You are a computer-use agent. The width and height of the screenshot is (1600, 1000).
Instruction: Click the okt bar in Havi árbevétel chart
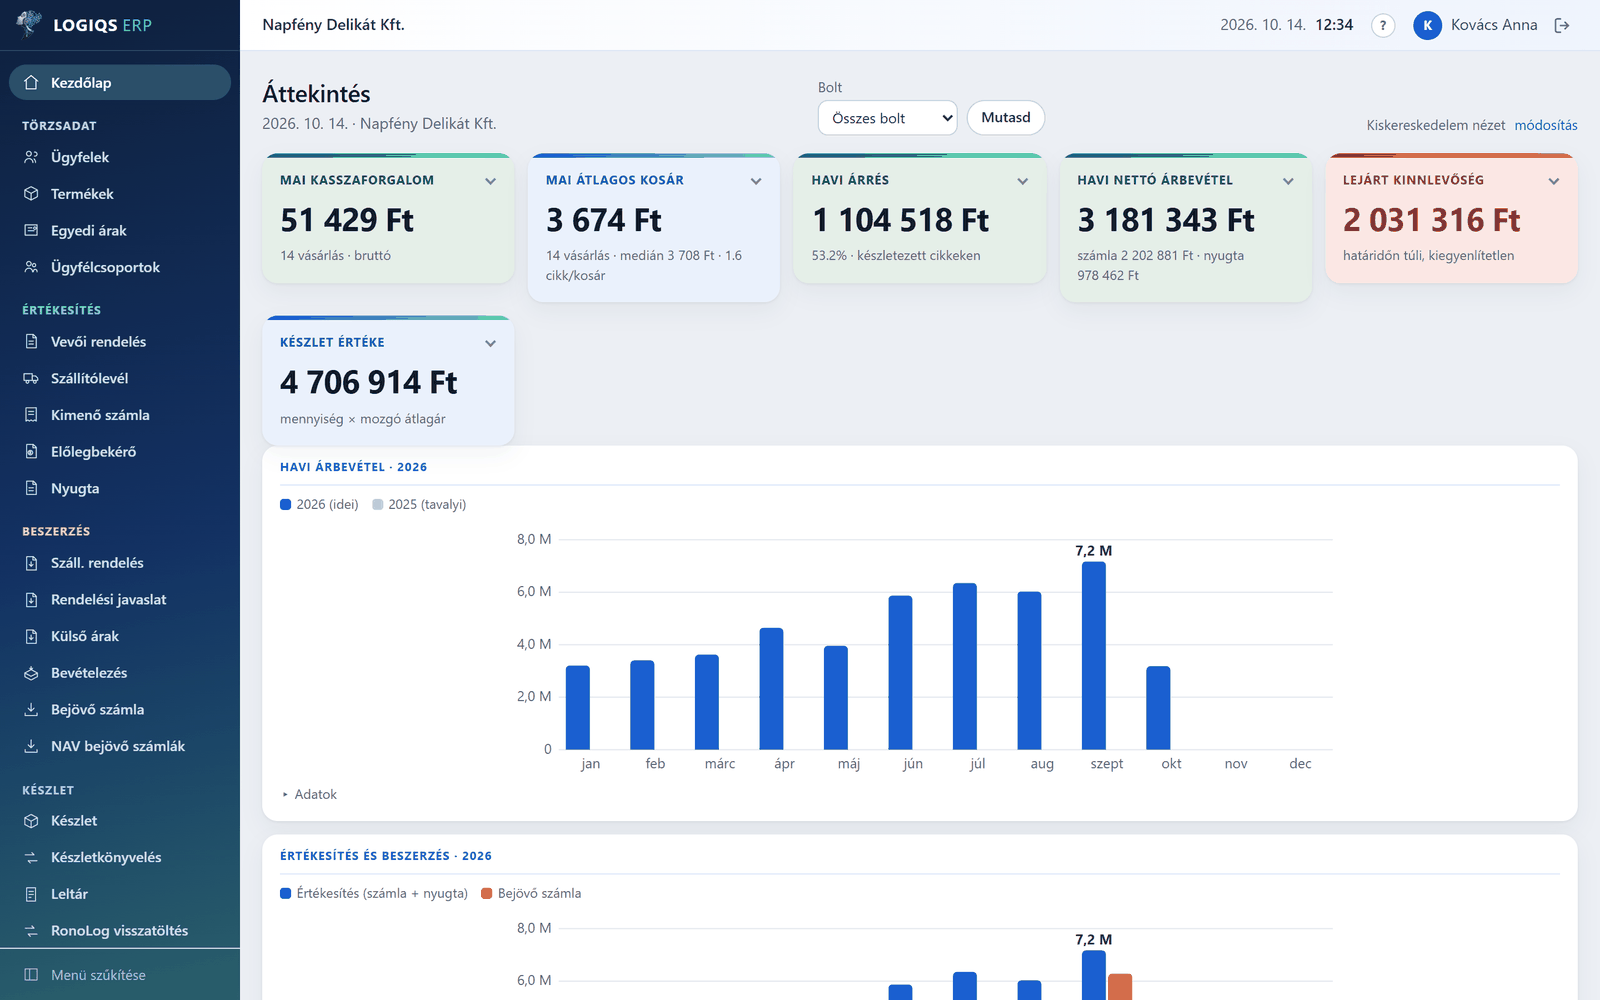click(1158, 708)
